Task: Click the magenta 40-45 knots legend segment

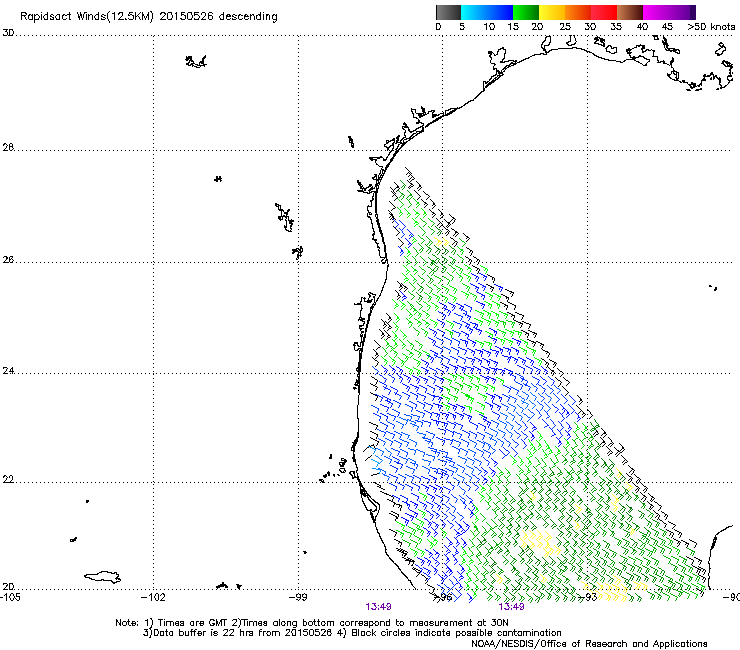Action: point(656,12)
